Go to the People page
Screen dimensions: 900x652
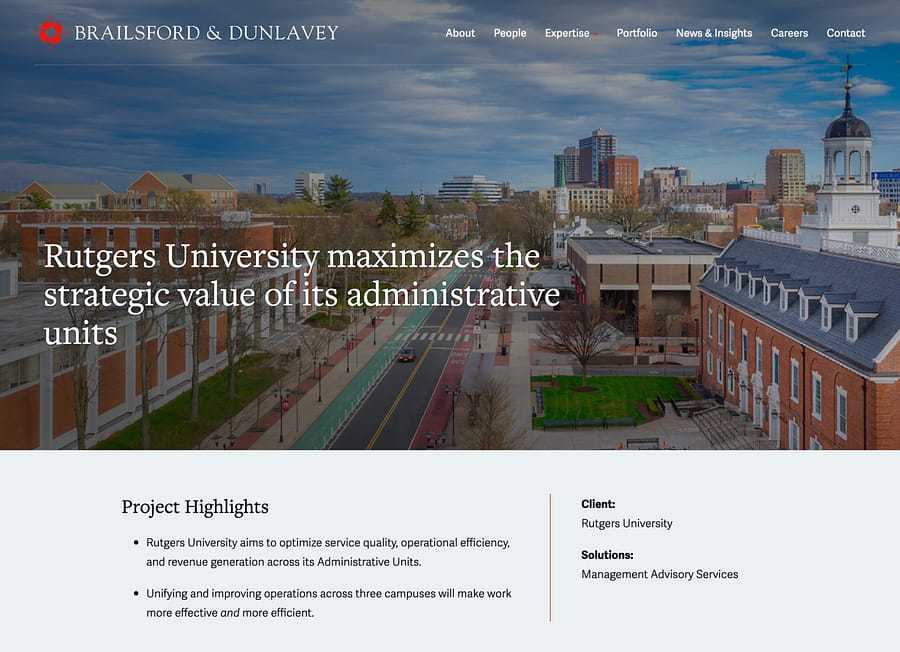tap(510, 33)
